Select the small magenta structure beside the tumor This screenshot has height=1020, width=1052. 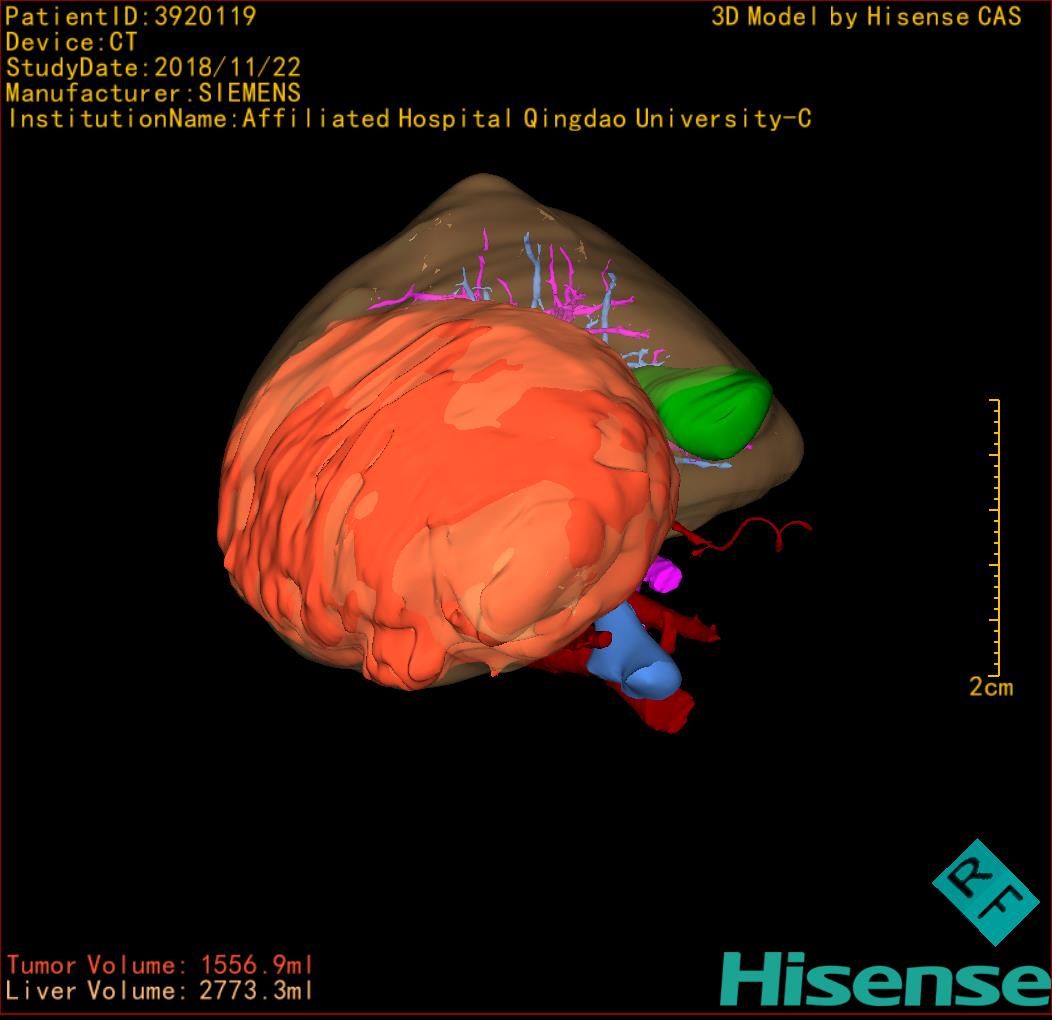pos(665,573)
